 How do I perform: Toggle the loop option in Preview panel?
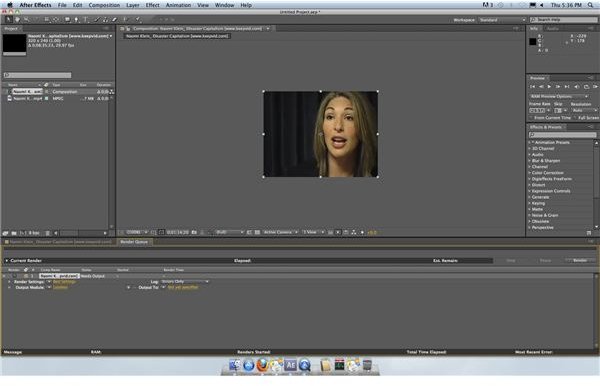coord(586,87)
